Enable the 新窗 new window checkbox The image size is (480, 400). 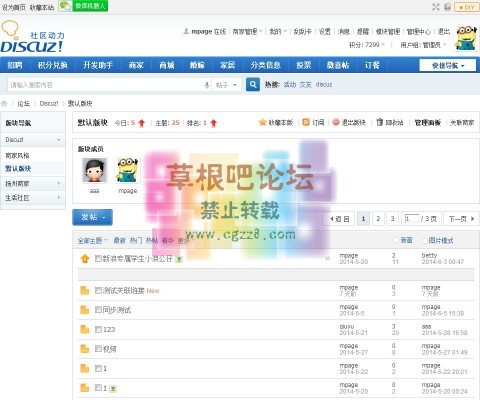(x=396, y=240)
